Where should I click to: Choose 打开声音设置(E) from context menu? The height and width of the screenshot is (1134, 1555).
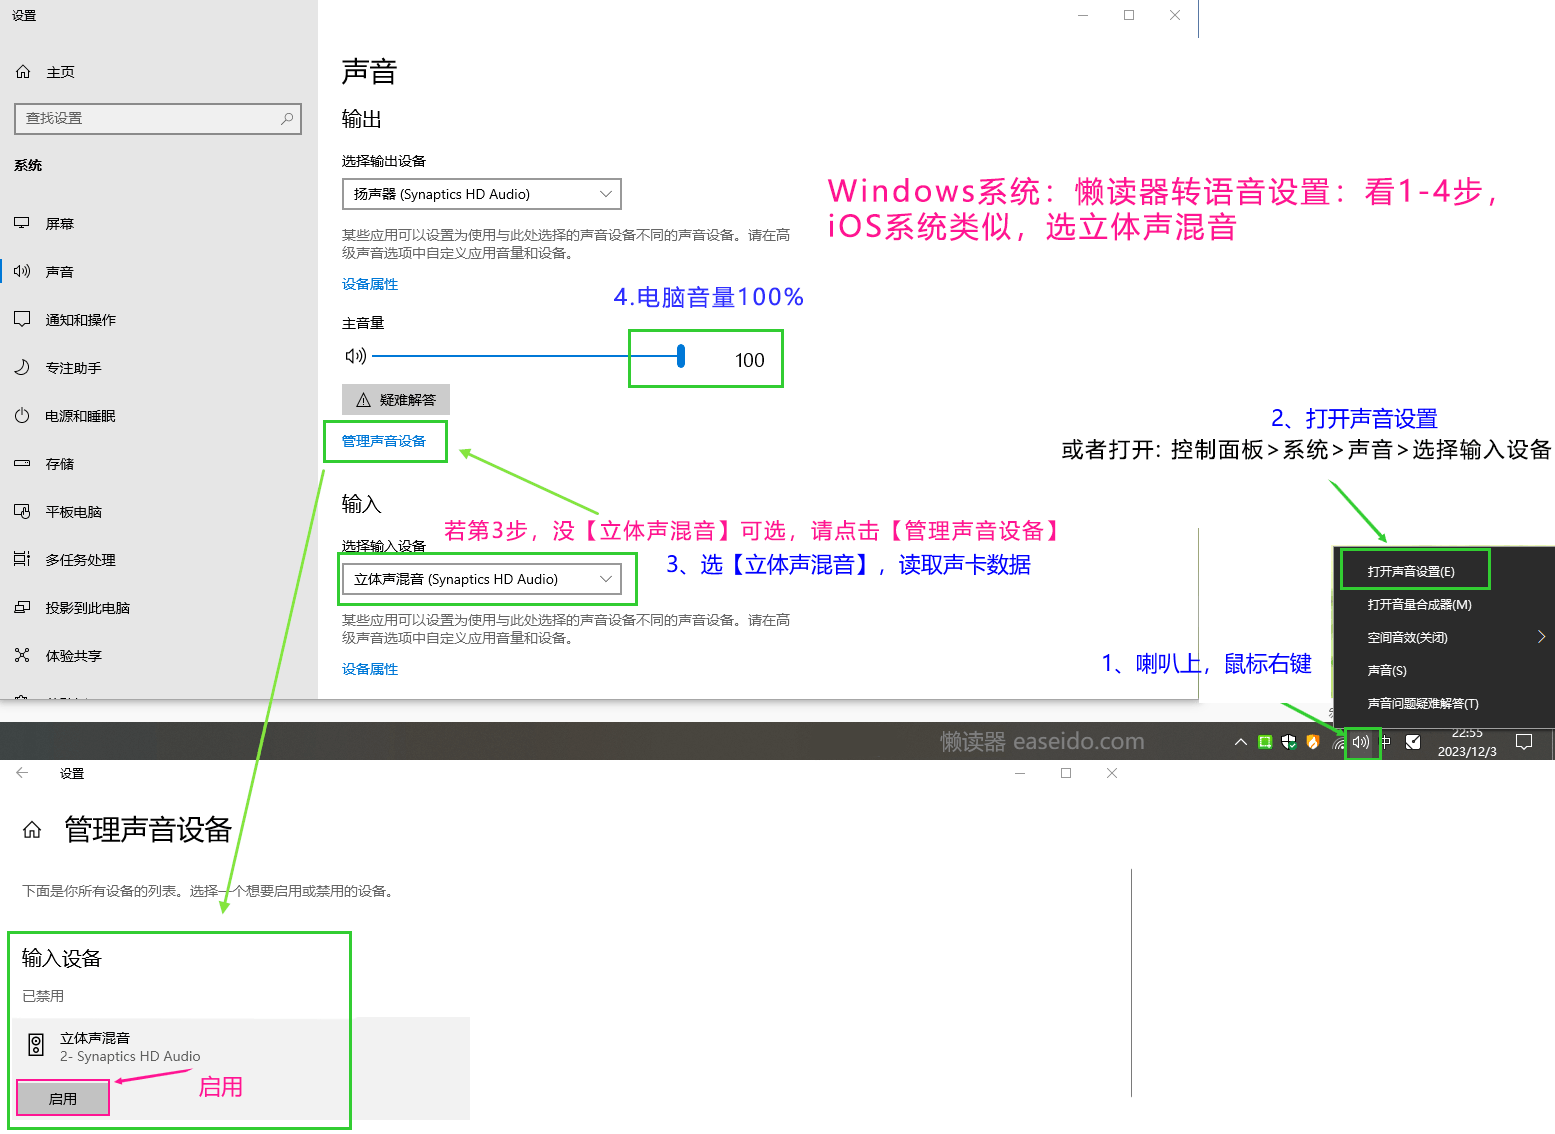point(1411,571)
